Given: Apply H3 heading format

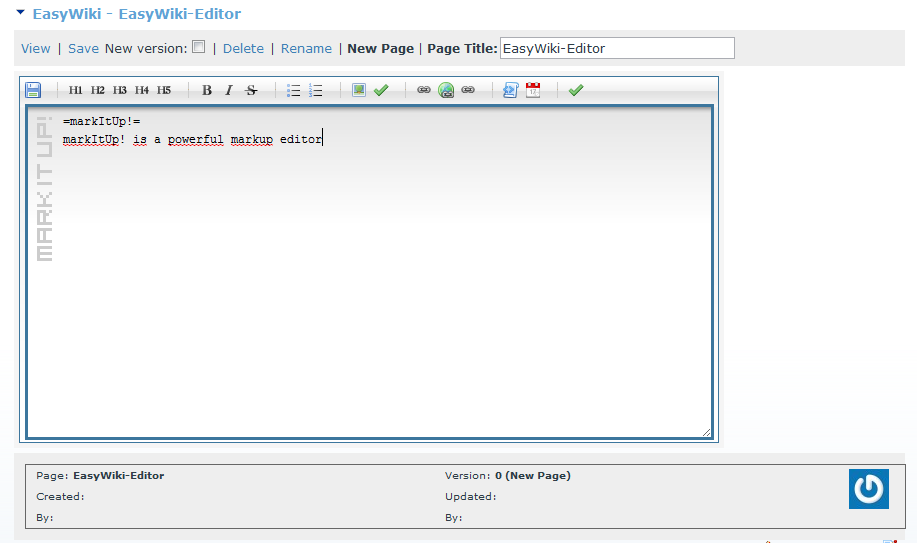Looking at the screenshot, I should click(120, 90).
